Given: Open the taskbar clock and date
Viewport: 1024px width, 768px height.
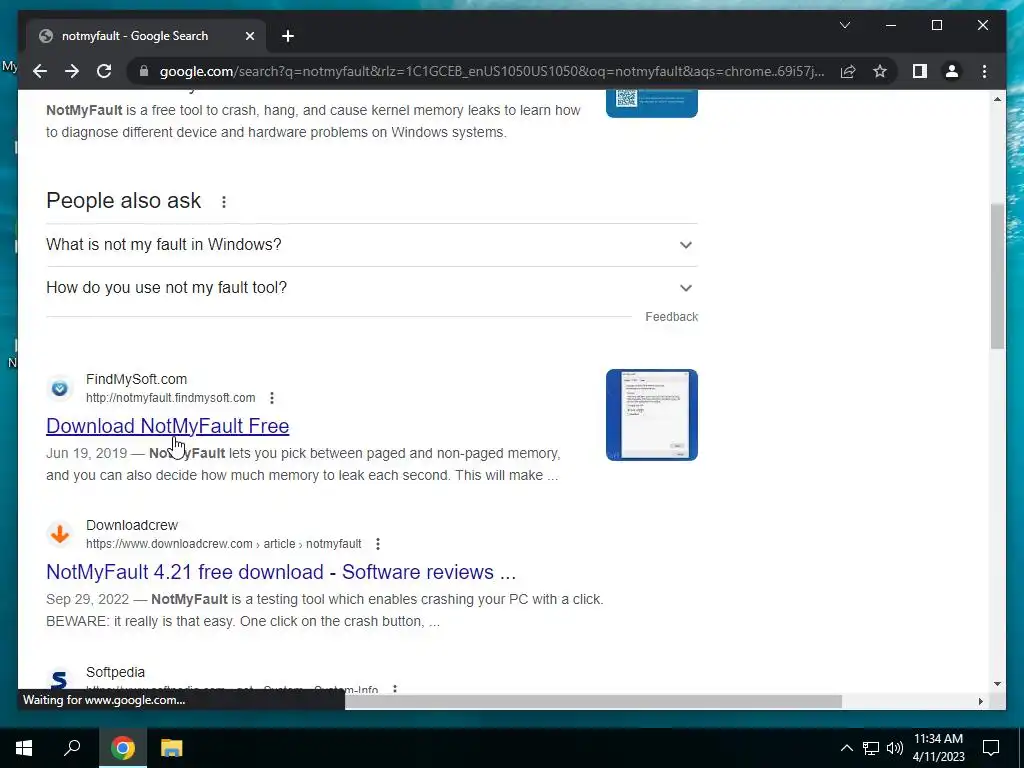Looking at the screenshot, I should click(x=938, y=748).
